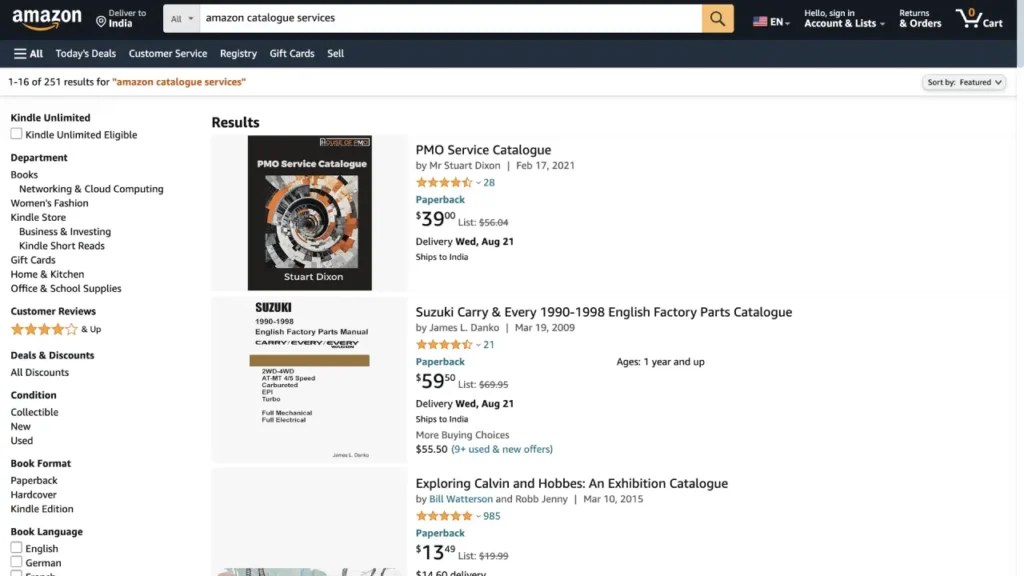This screenshot has width=1024, height=576.
Task: Click the orange search magnifier button
Action: tap(717, 18)
